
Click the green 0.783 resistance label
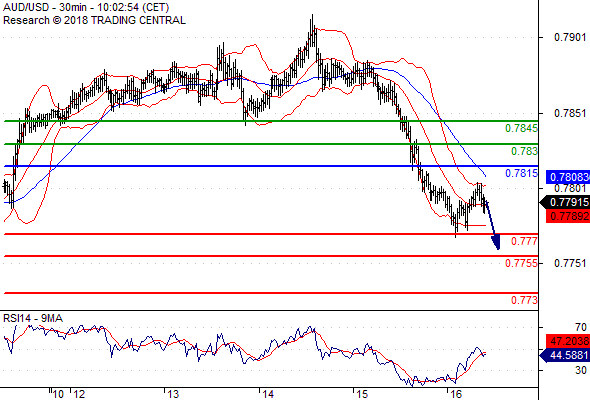click(524, 151)
